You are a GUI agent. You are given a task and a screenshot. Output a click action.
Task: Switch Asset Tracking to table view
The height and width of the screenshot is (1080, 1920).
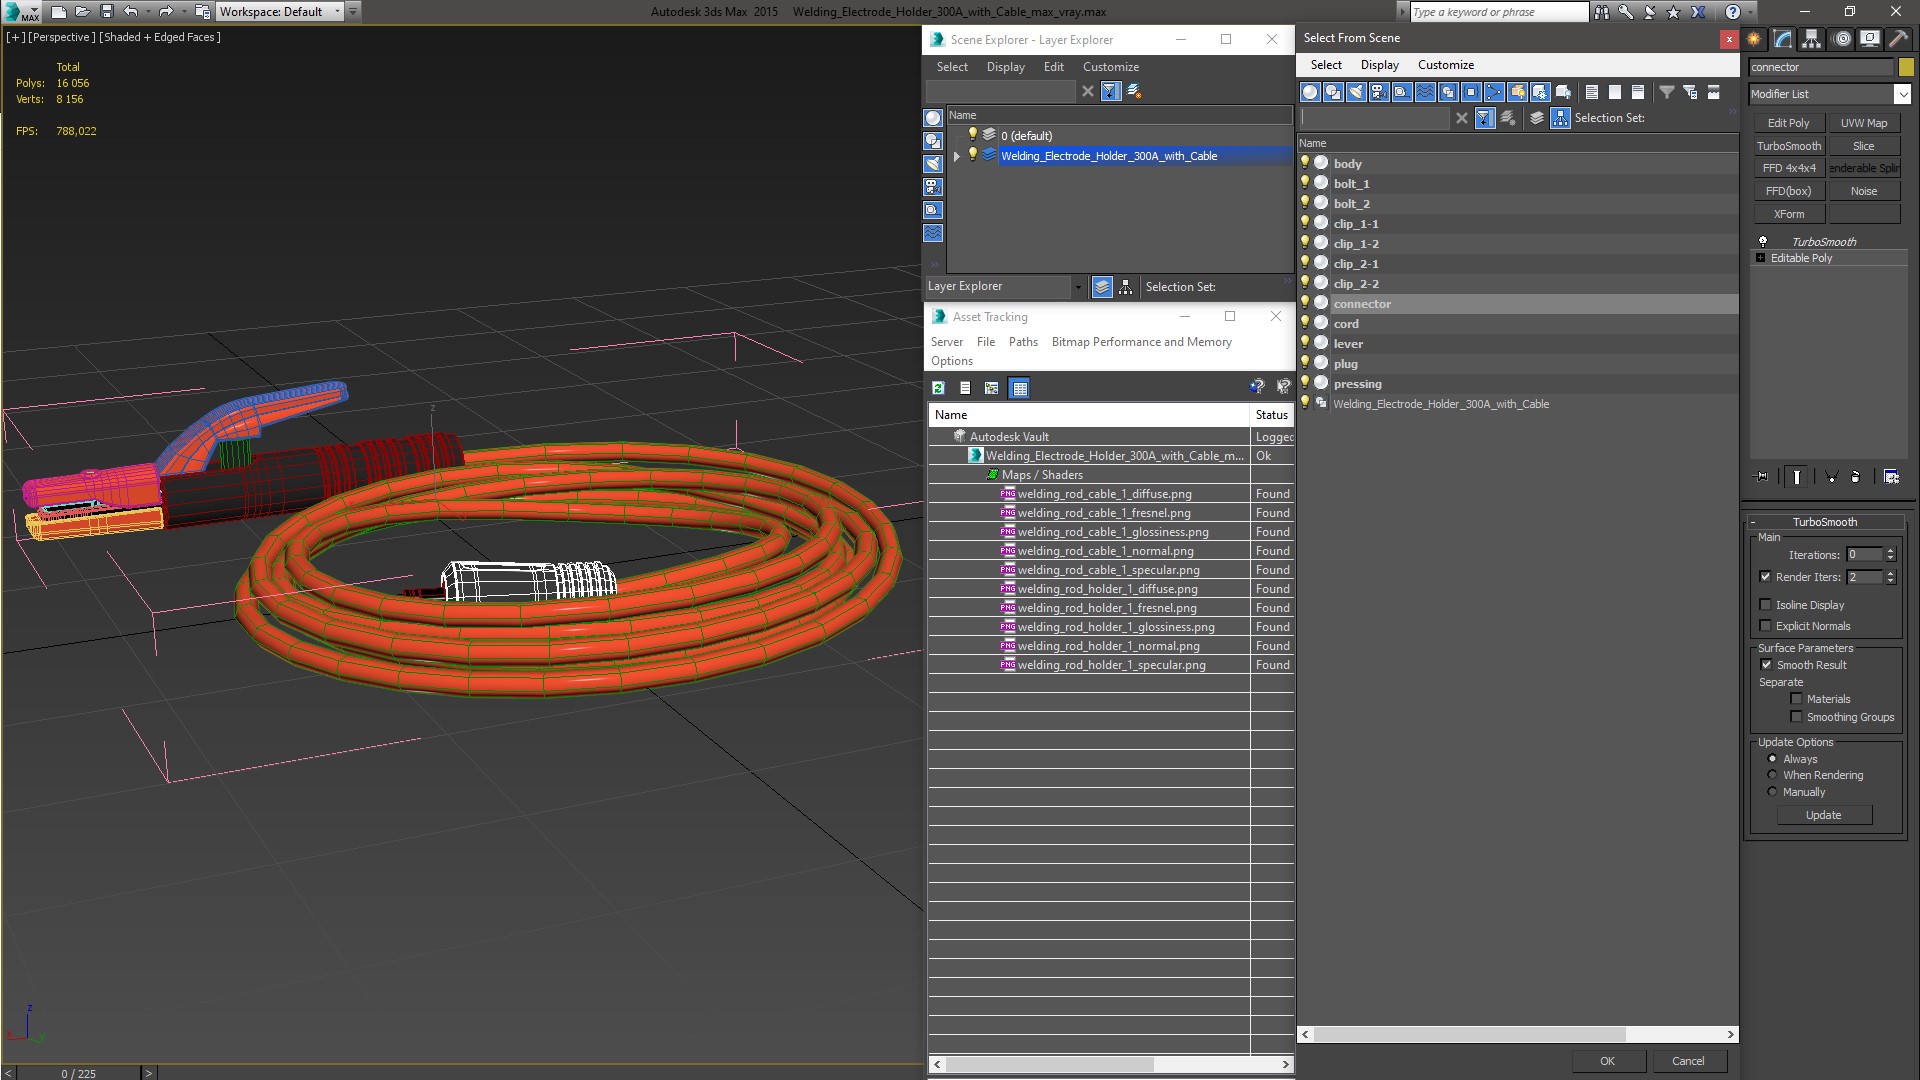coord(1019,388)
